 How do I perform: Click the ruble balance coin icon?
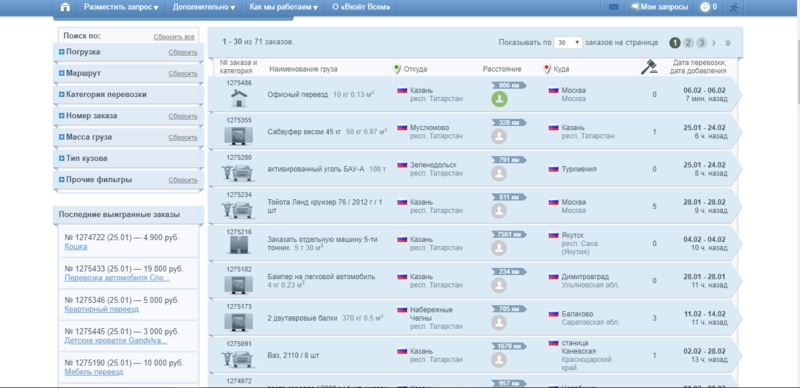click(705, 7)
